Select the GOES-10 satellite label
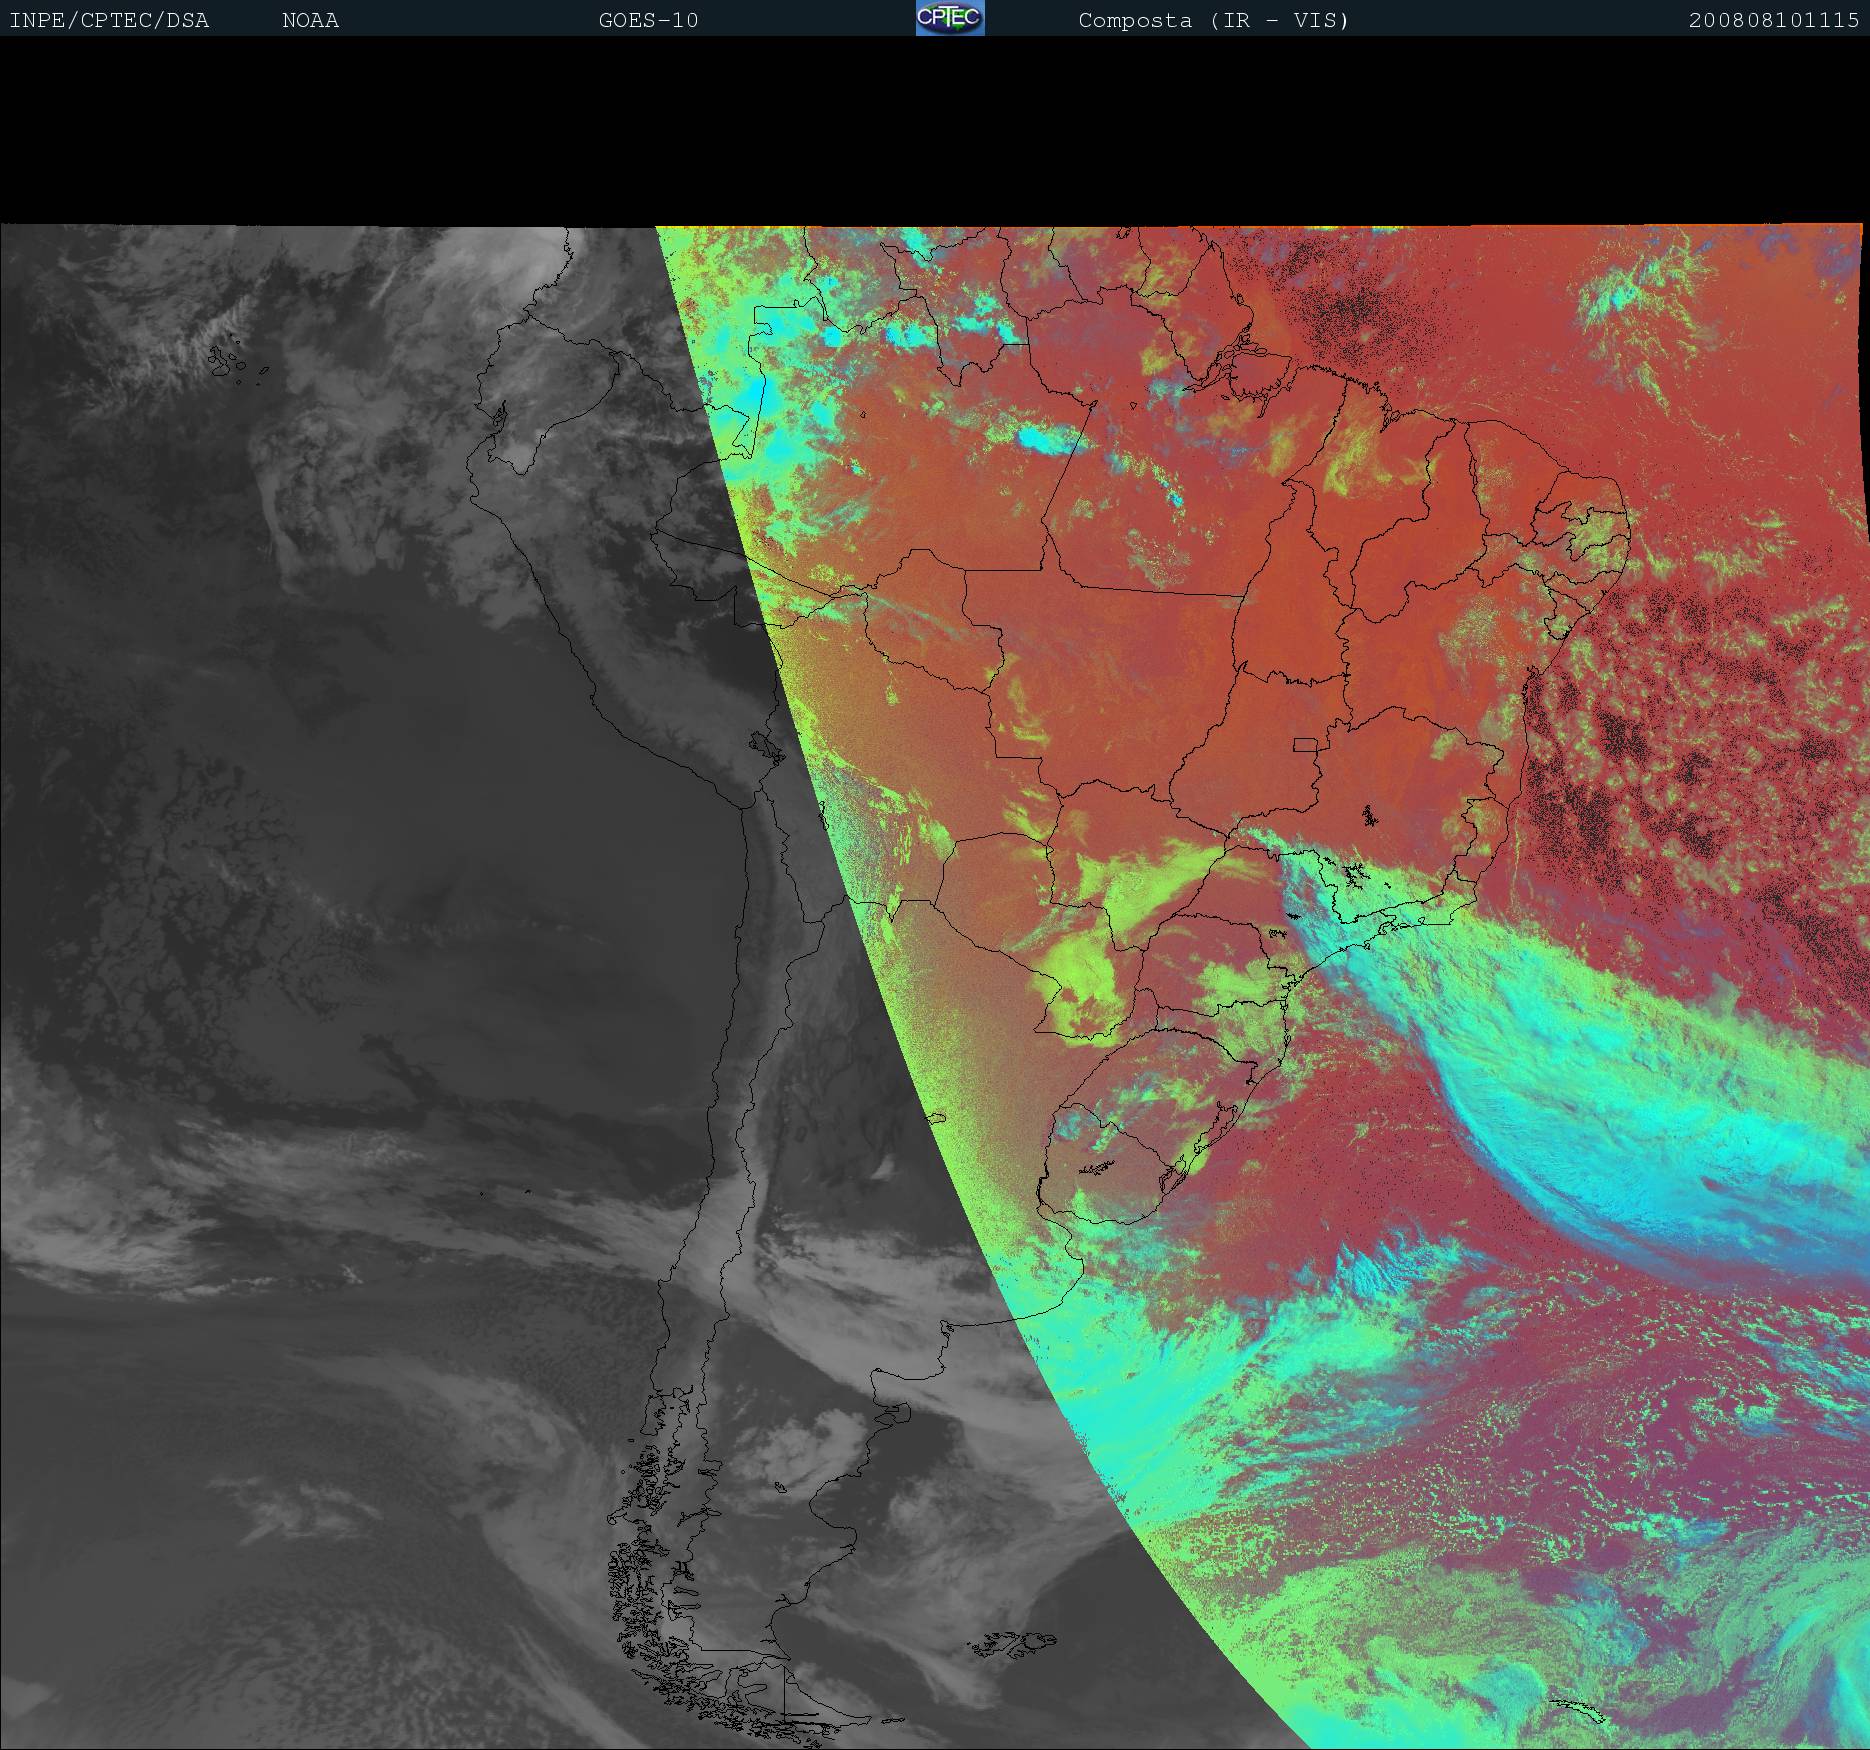This screenshot has height=1750, width=1870. pos(648,21)
